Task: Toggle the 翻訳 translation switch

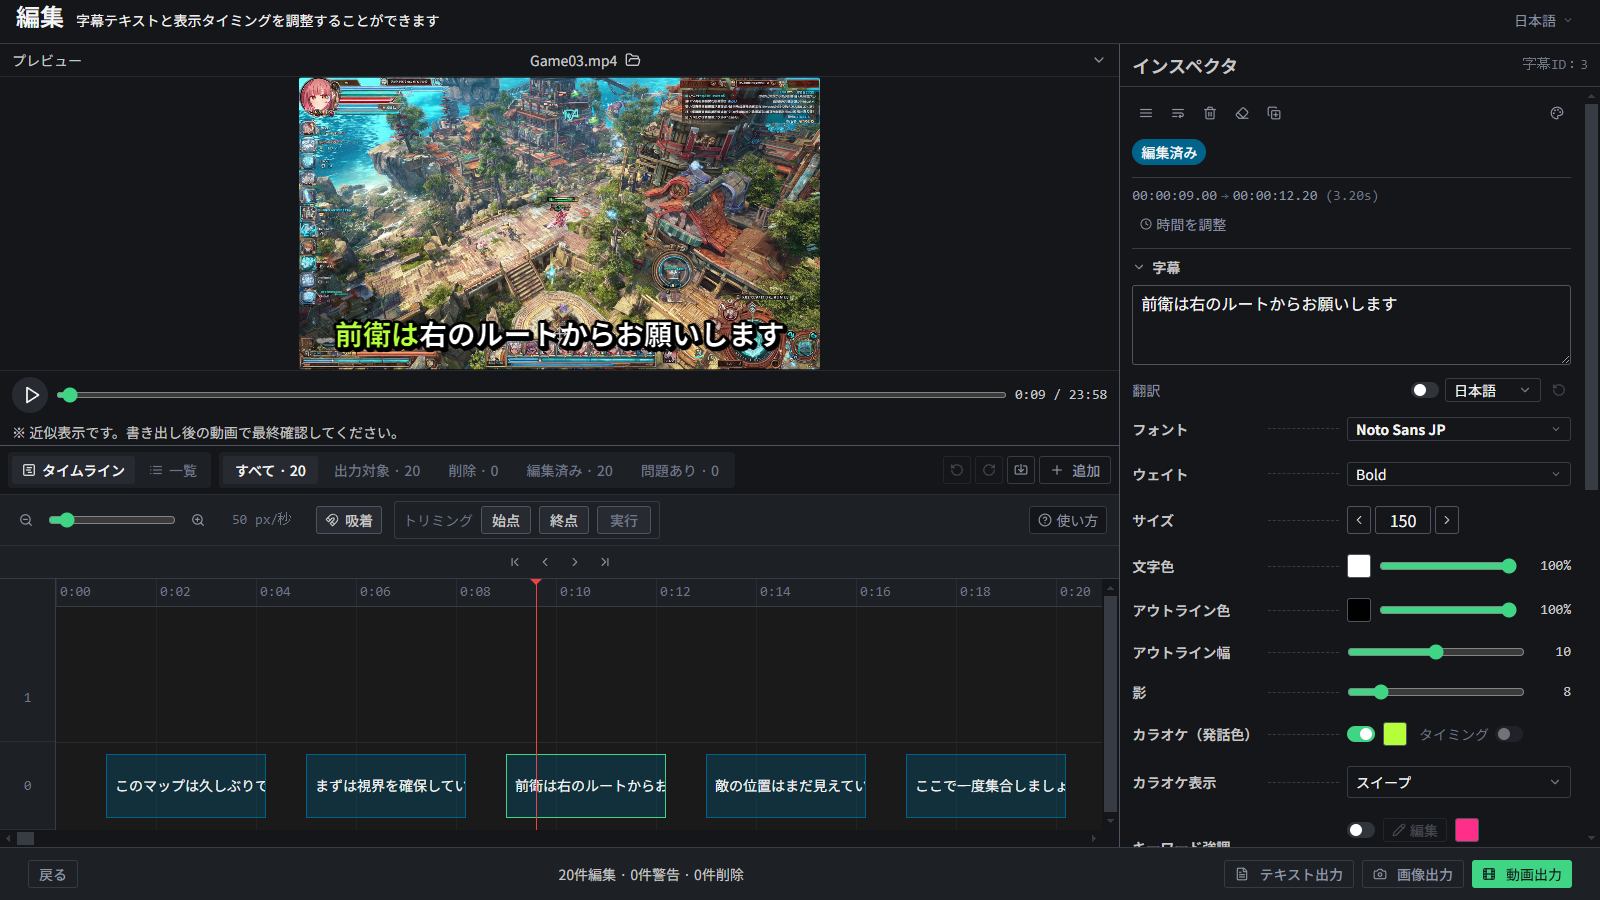Action: 1424,390
